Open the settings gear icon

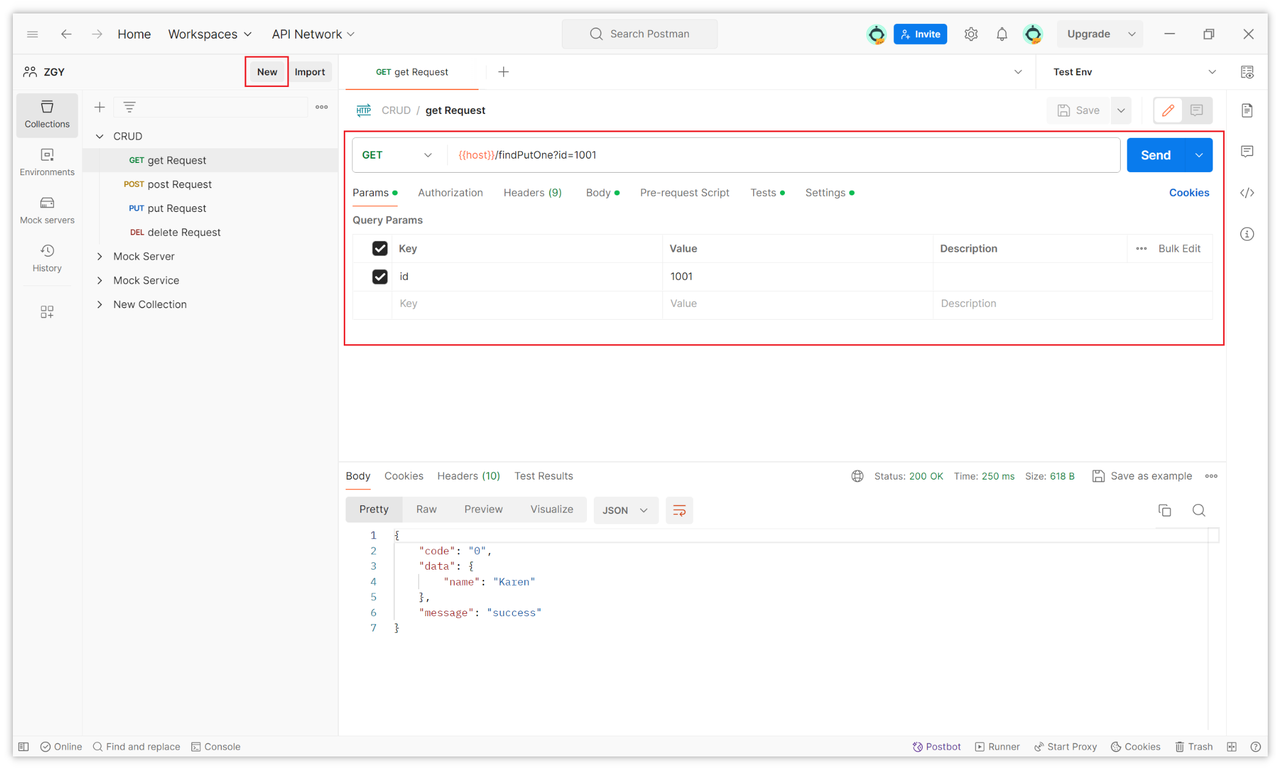coord(971,34)
